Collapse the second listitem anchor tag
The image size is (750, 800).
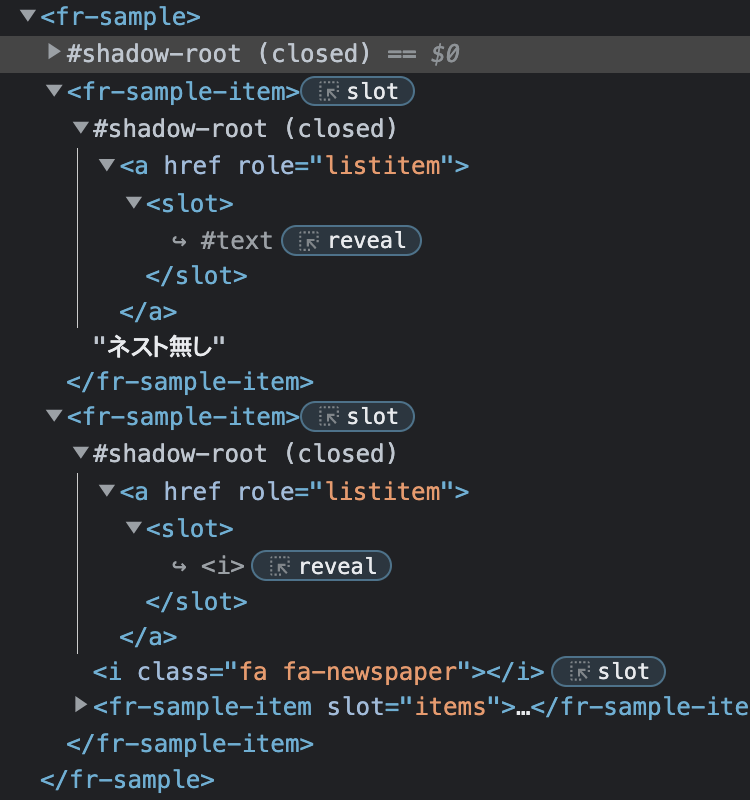[x=107, y=490]
